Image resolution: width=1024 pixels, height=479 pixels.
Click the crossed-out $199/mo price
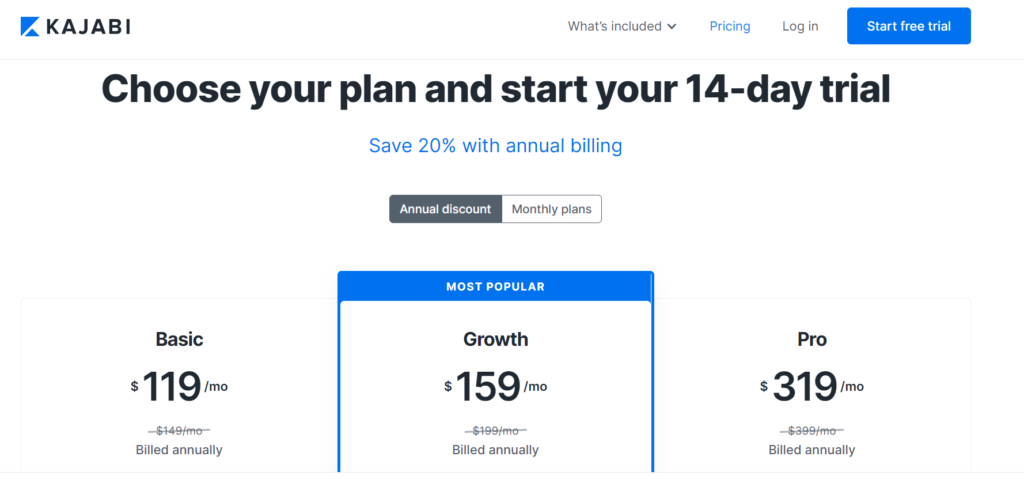point(496,431)
